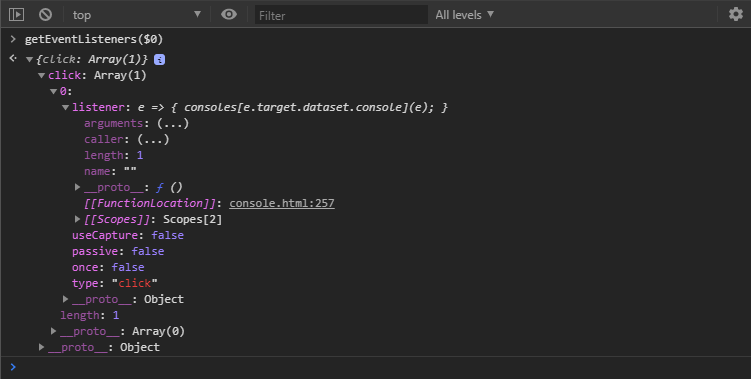This screenshot has width=751, height=379.
Task: Collapse the root {click: Array(1)} object
Action: point(30,60)
